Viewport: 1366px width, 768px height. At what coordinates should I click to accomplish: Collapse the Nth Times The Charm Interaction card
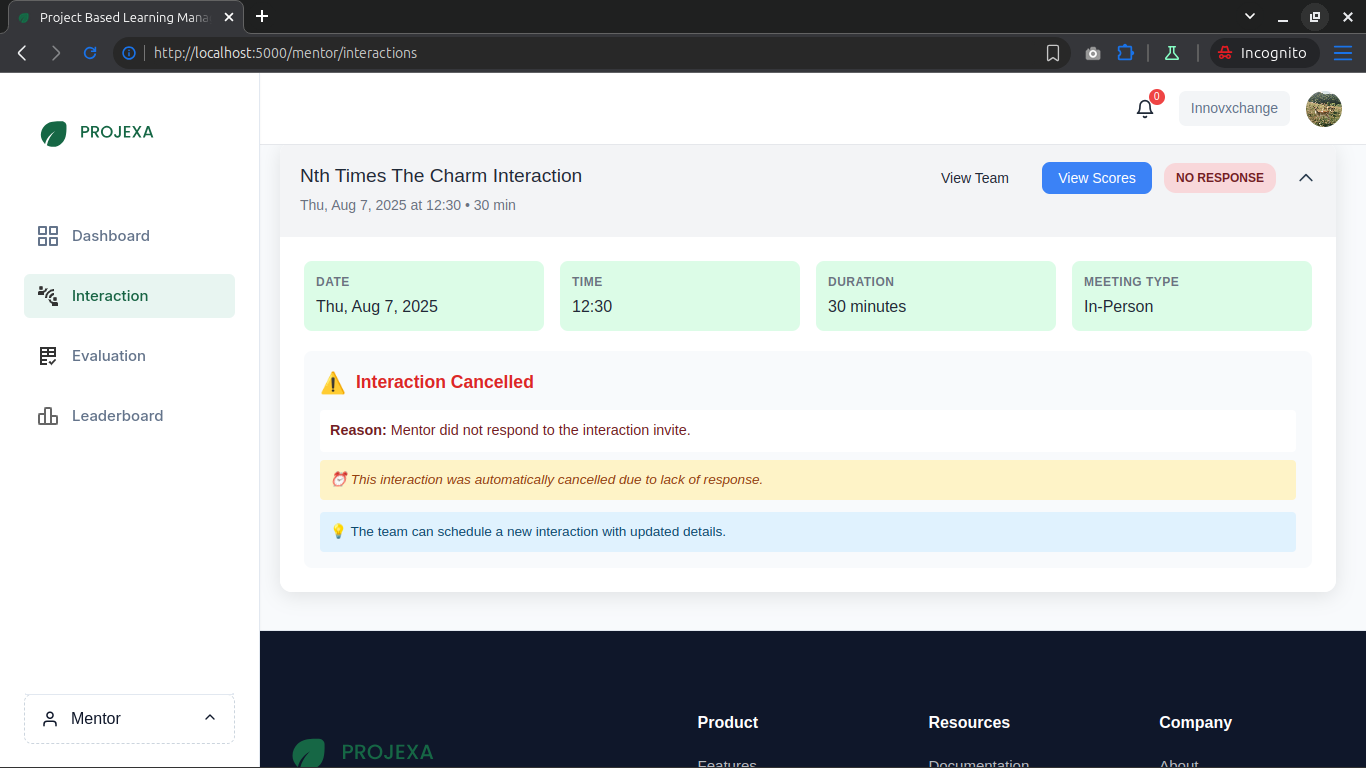1306,177
